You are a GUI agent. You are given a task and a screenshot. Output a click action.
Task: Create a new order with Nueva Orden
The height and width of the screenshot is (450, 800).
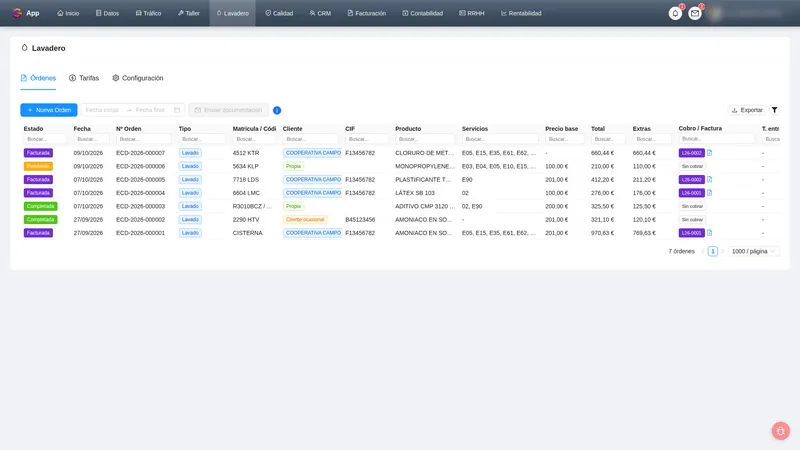(49, 110)
